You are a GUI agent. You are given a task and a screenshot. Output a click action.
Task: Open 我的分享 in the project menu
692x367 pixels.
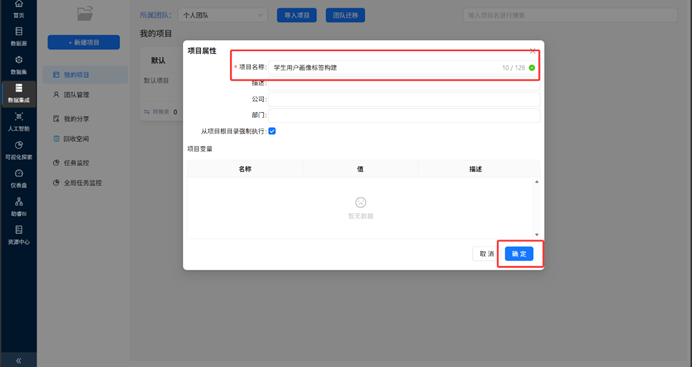pyautogui.click(x=76, y=119)
